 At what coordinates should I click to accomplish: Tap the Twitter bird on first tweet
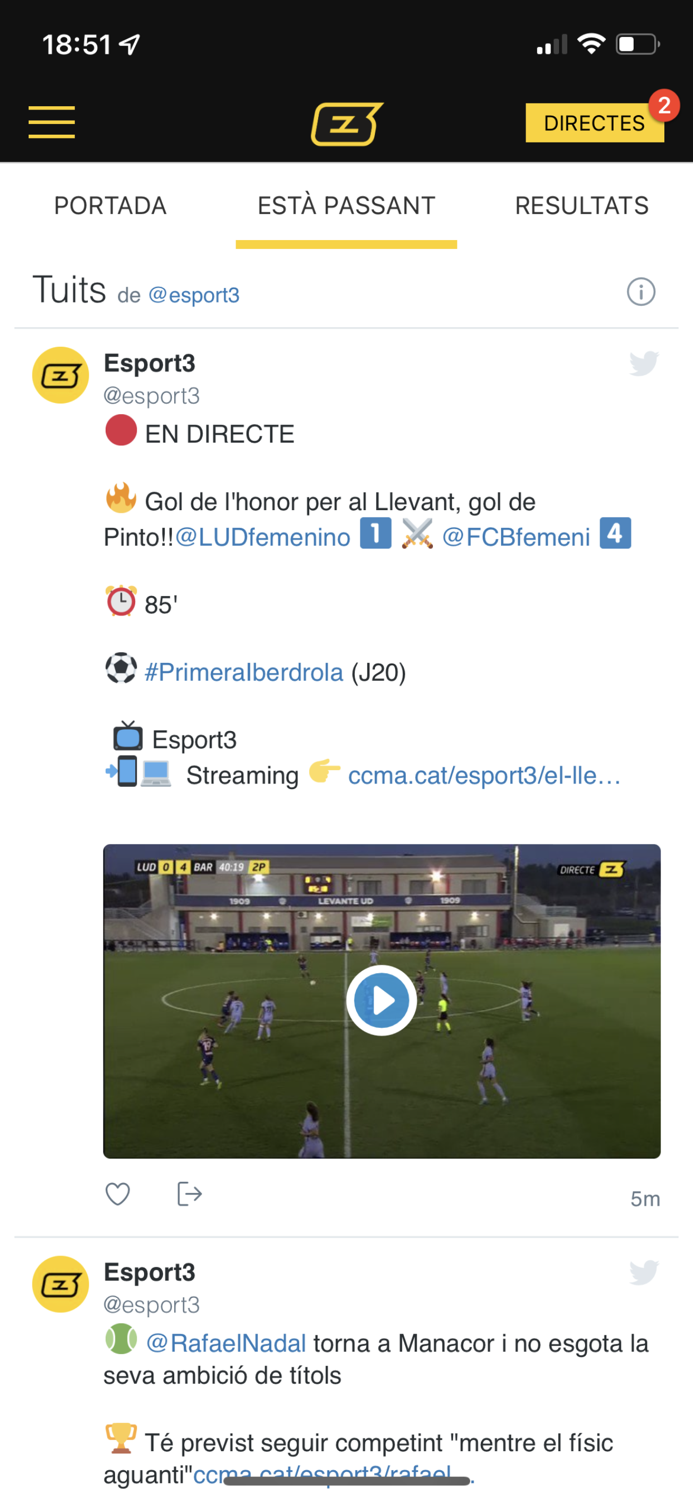click(644, 363)
